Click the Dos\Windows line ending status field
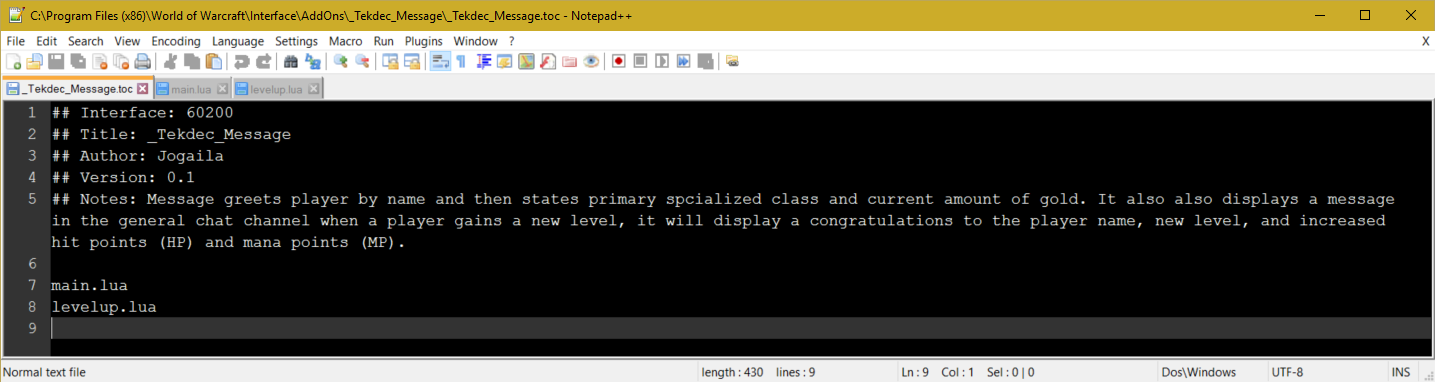Screen dimensions: 1435x382 pyautogui.click(x=1199, y=372)
